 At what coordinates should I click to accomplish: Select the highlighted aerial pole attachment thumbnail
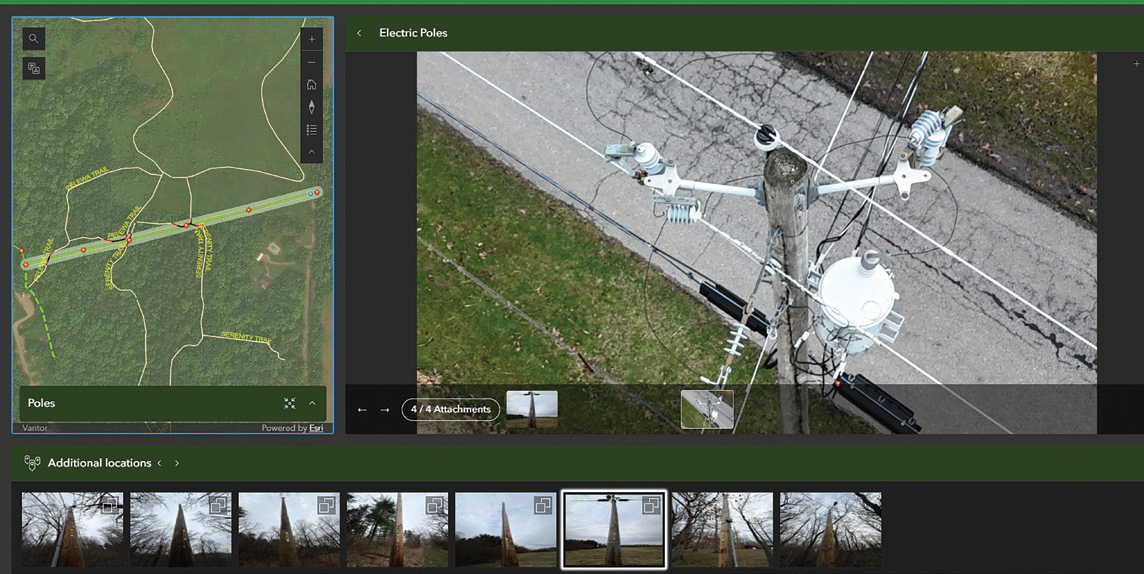point(707,409)
